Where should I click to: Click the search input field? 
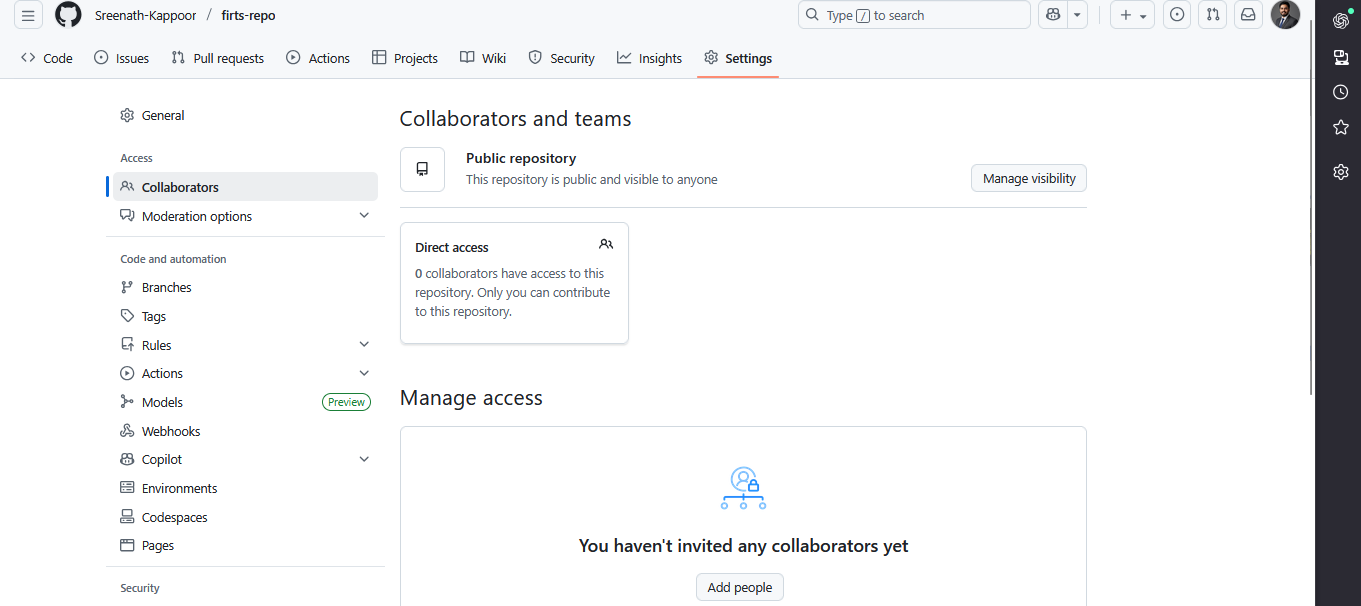[x=914, y=15]
